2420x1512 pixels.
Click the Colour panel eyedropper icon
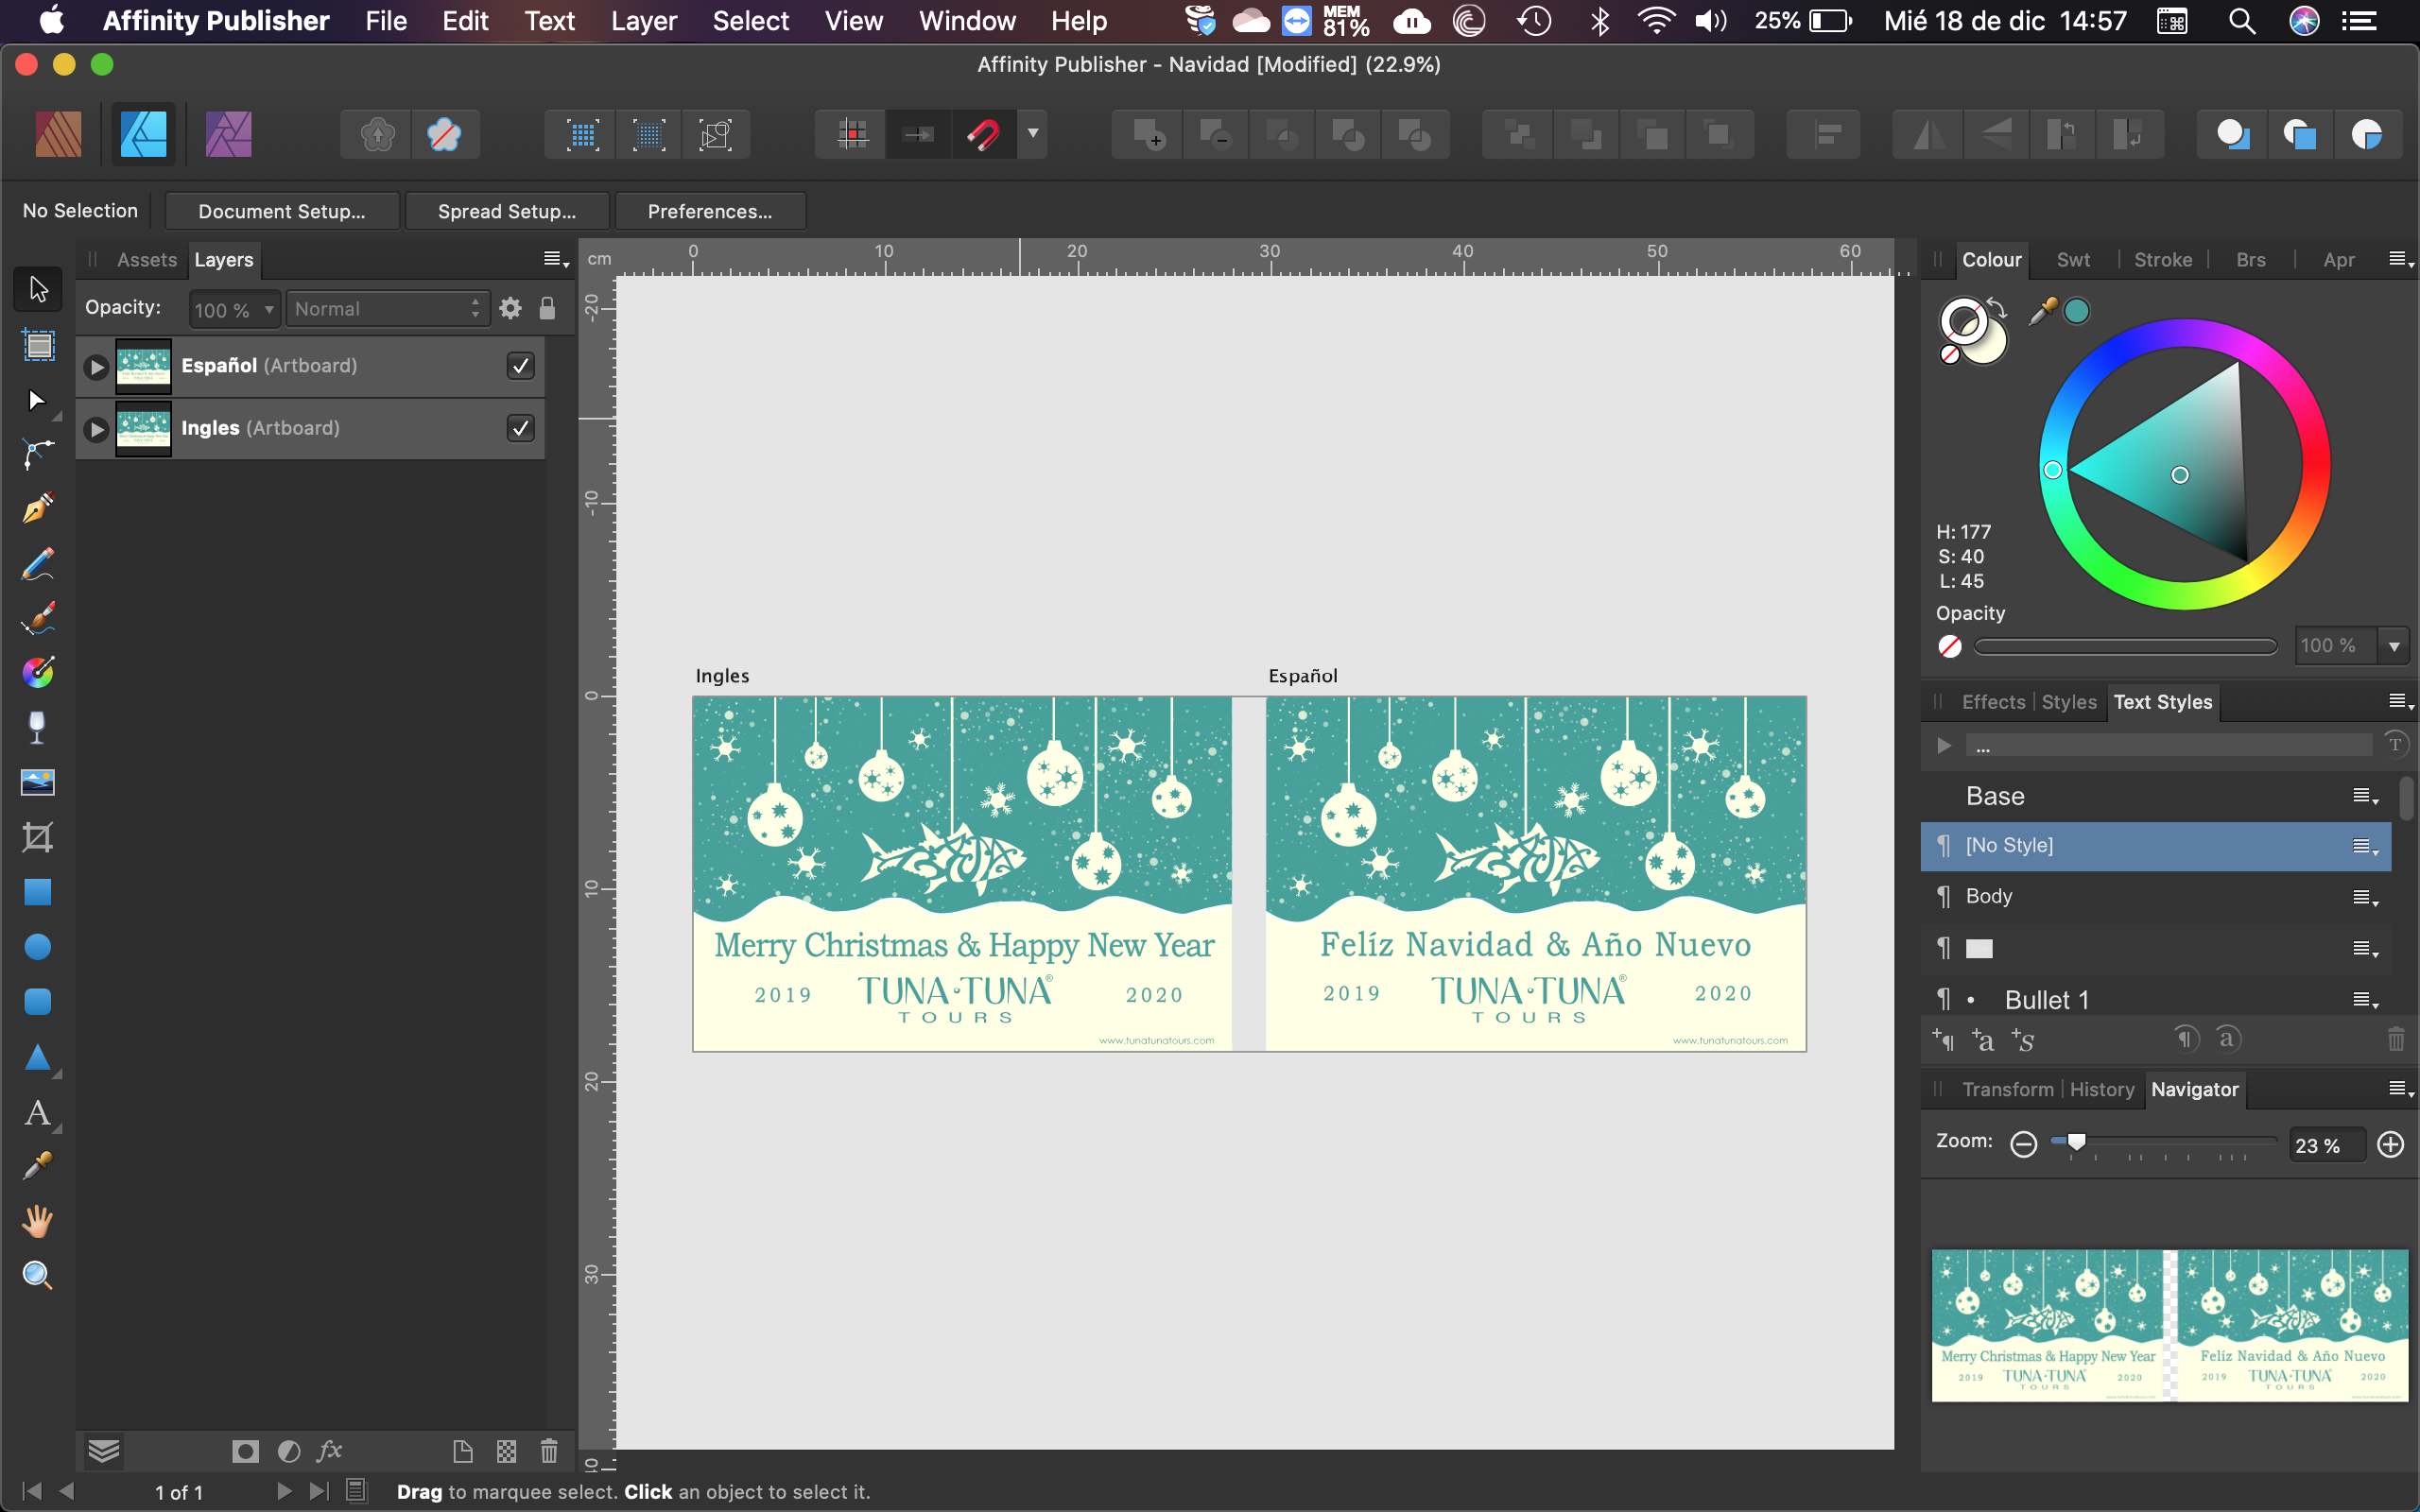pos(2042,312)
